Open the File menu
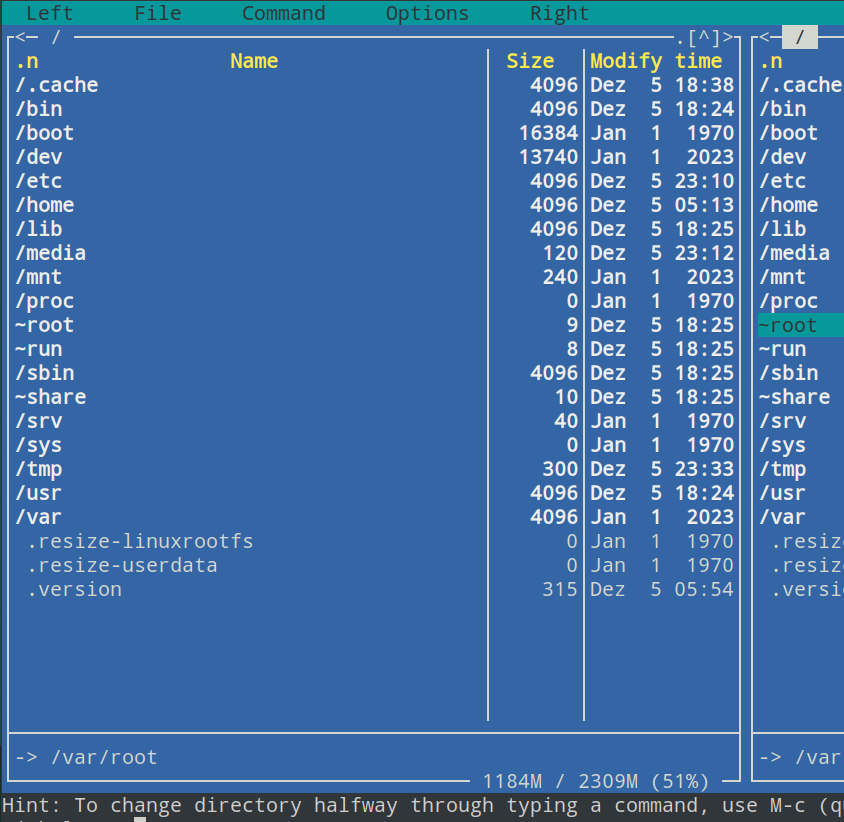This screenshot has height=822, width=844. click(x=158, y=13)
